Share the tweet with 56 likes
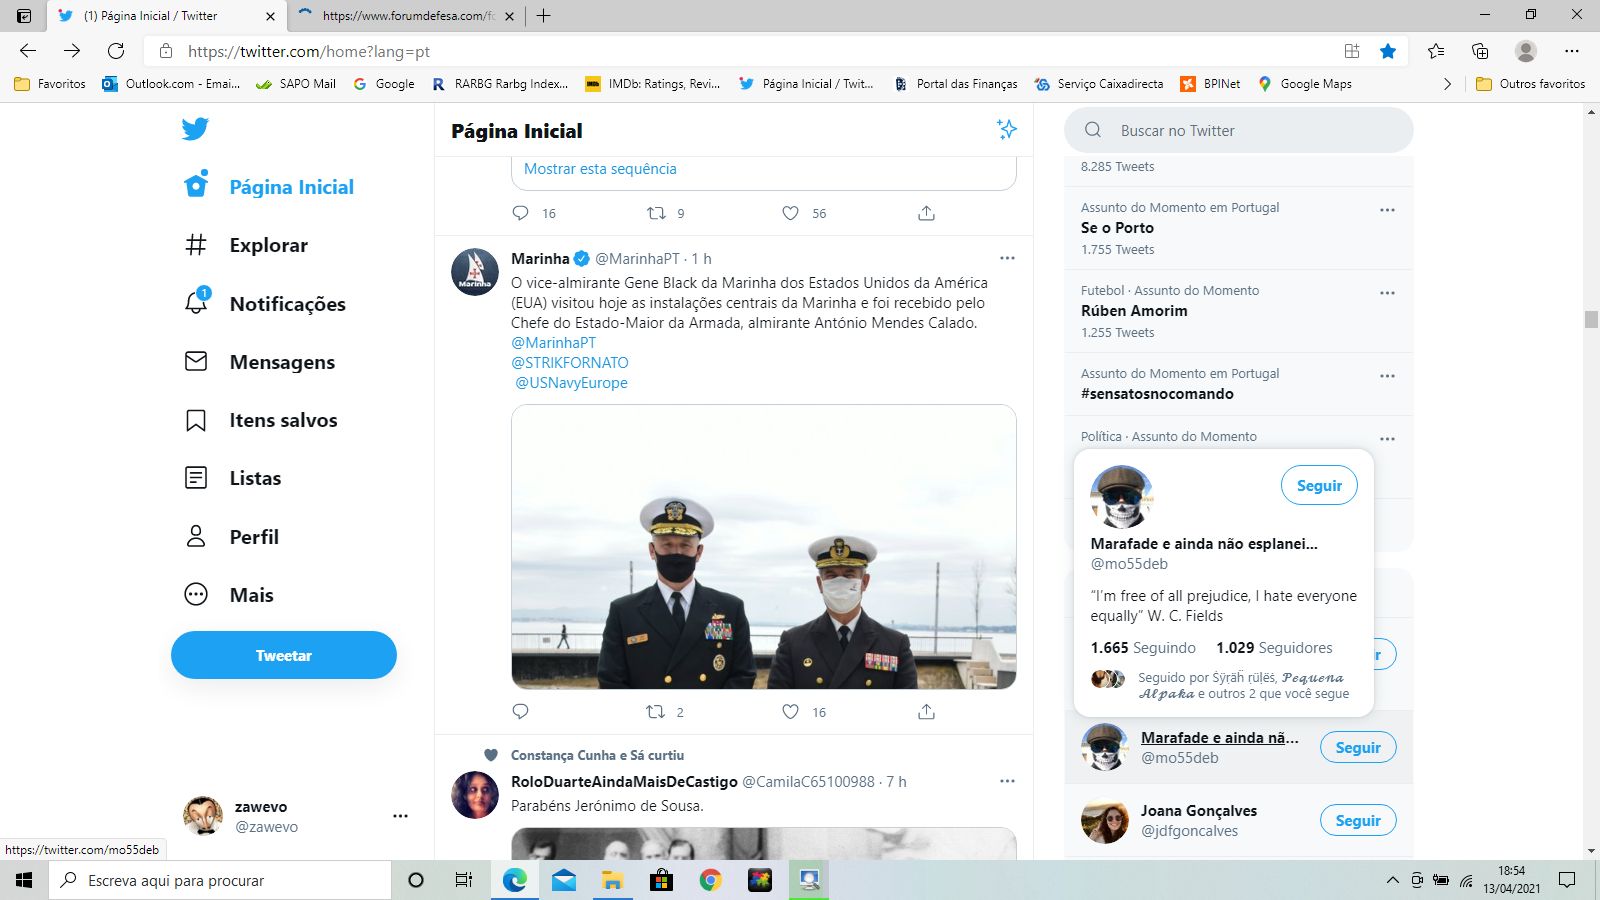The image size is (1600, 900). coord(926,213)
